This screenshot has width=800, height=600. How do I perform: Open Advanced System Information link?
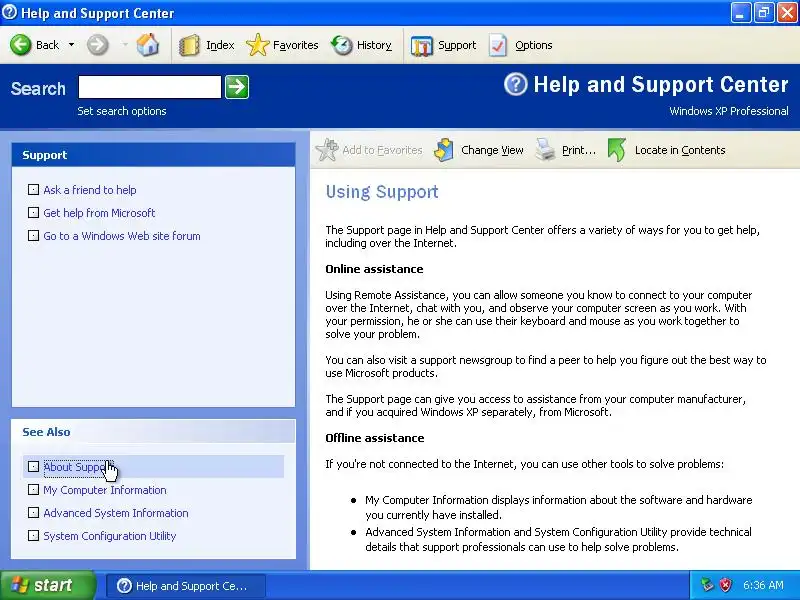tap(116, 513)
